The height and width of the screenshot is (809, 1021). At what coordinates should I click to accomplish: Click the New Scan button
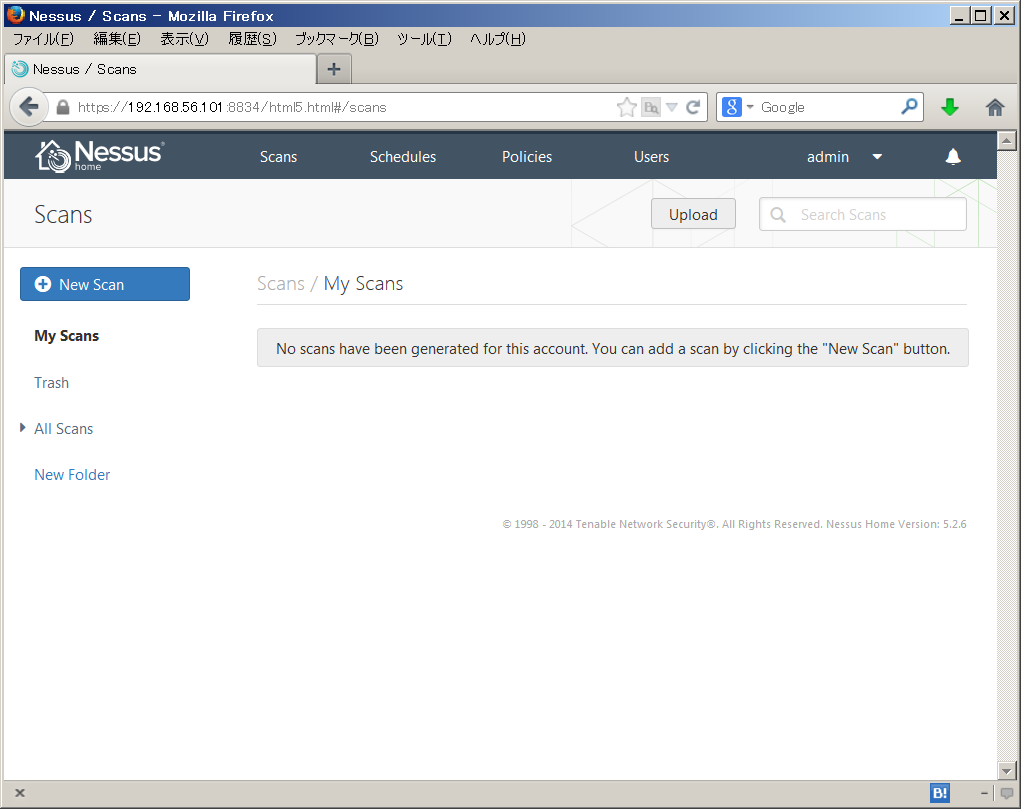105,284
